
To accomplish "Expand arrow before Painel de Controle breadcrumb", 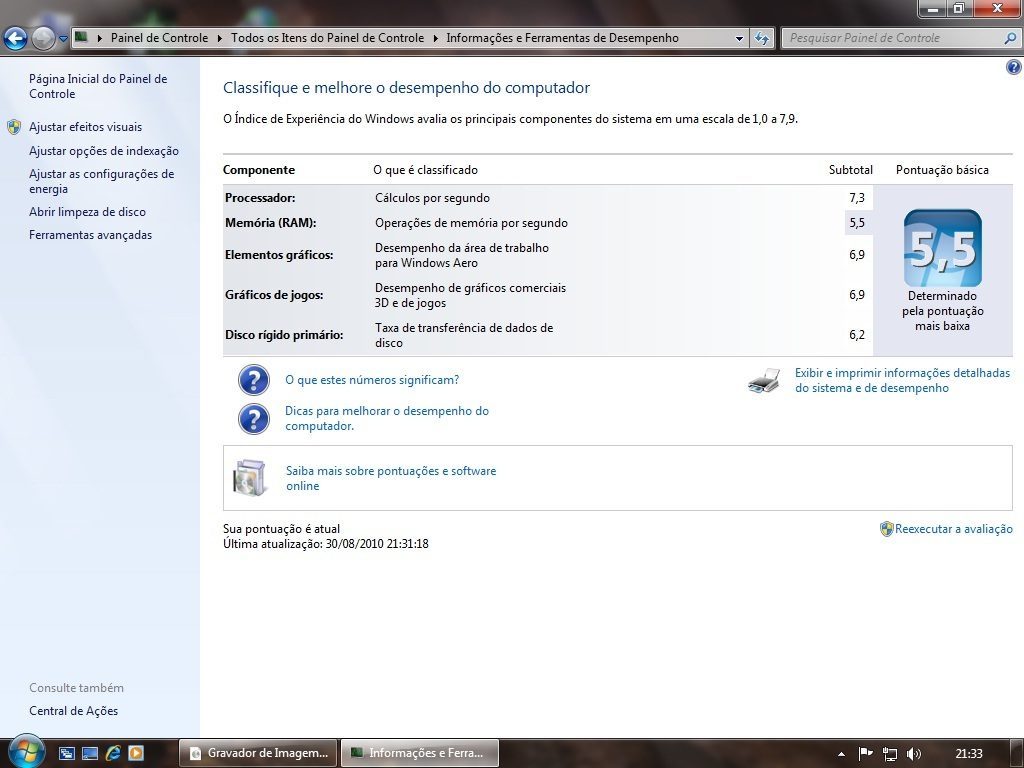I will pyautogui.click(x=100, y=38).
